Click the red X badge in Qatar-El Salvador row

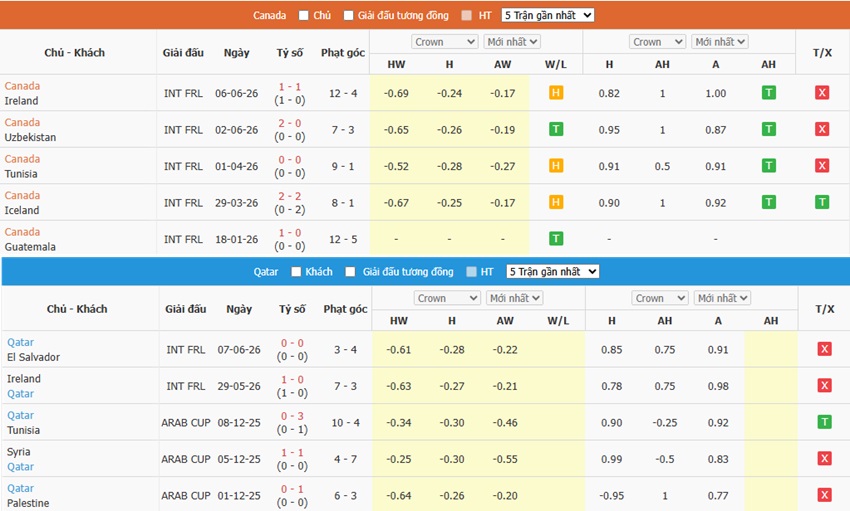(x=825, y=349)
